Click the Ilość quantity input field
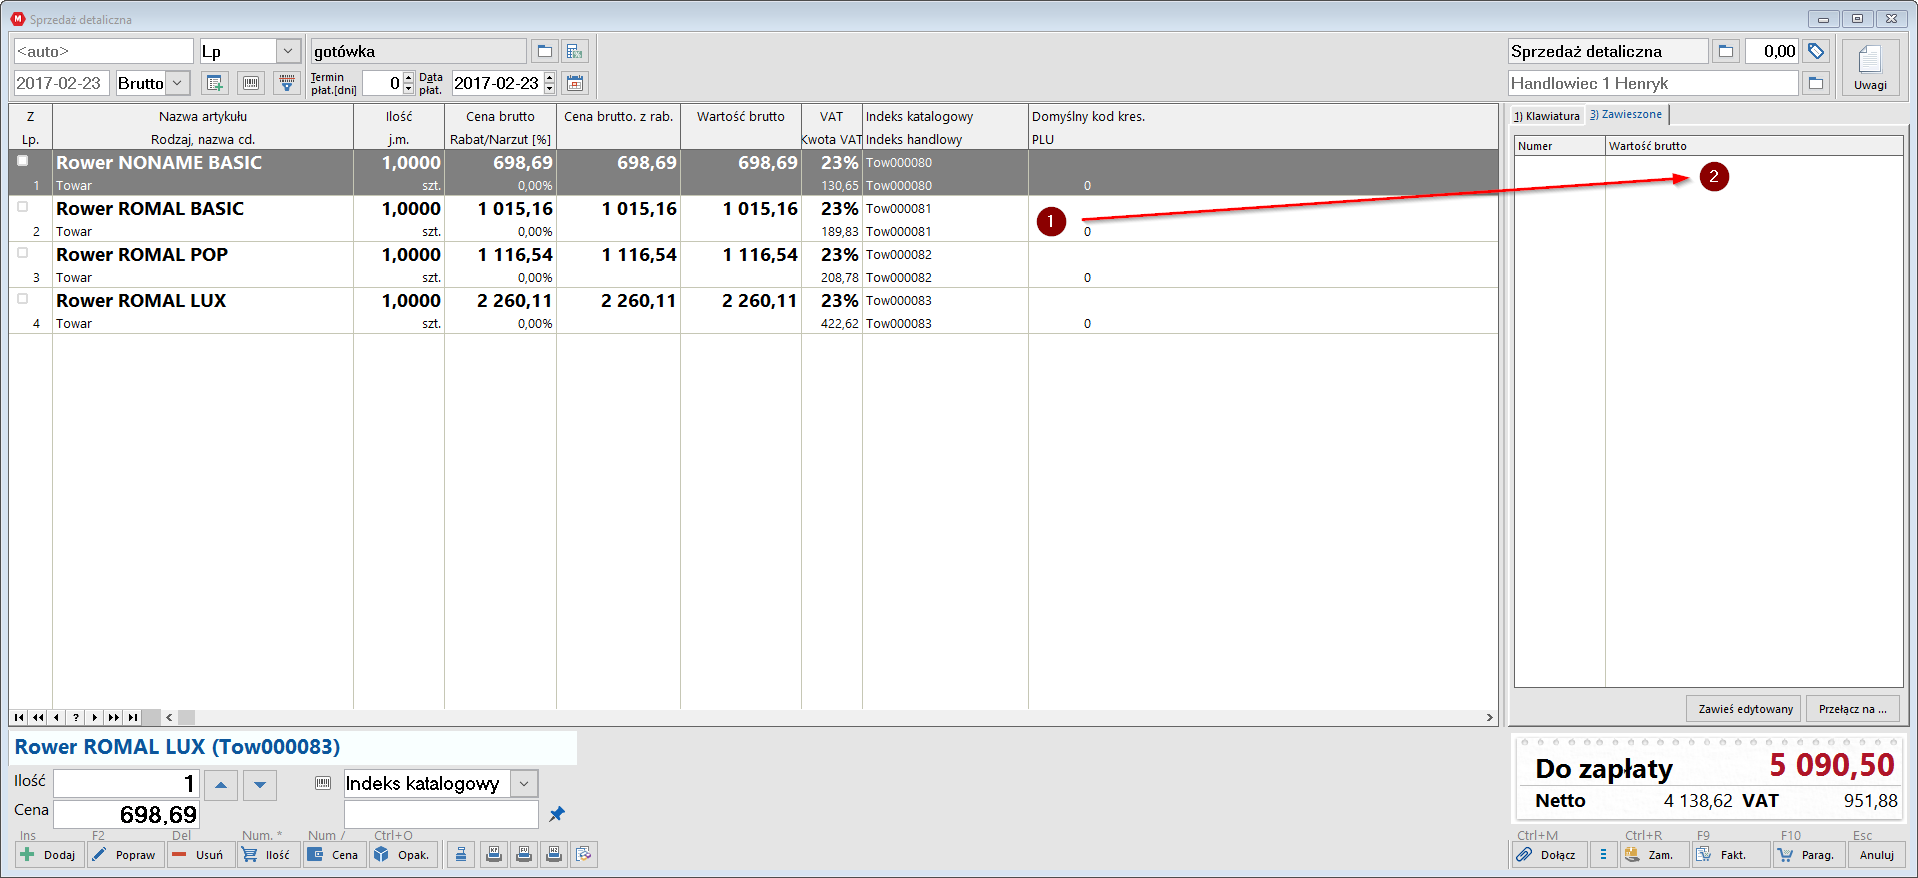This screenshot has width=1918, height=878. click(x=126, y=784)
